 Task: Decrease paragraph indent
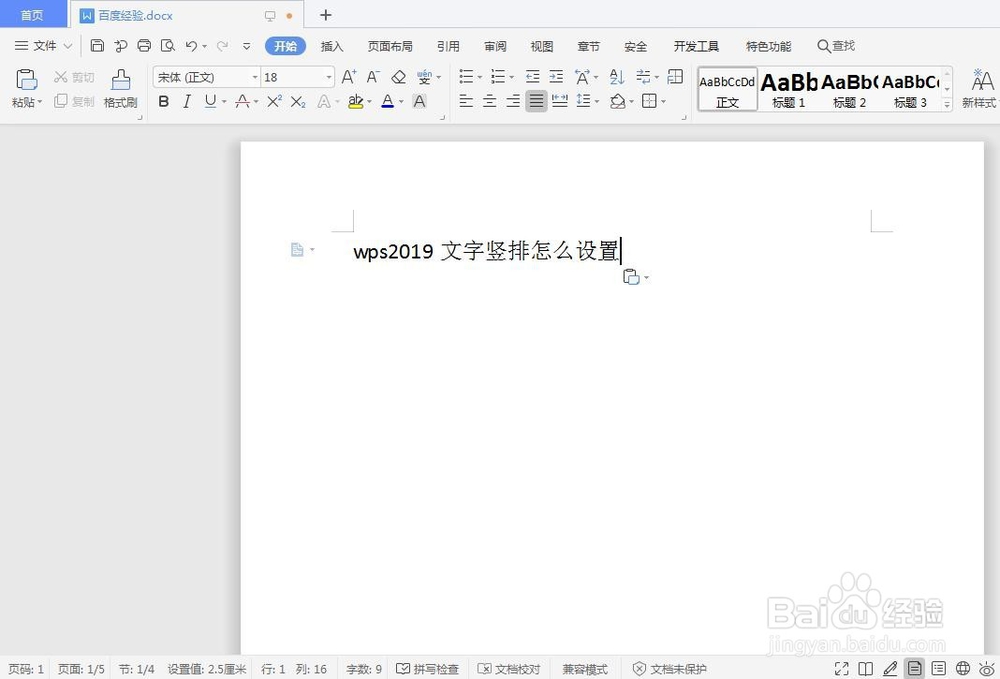533,77
